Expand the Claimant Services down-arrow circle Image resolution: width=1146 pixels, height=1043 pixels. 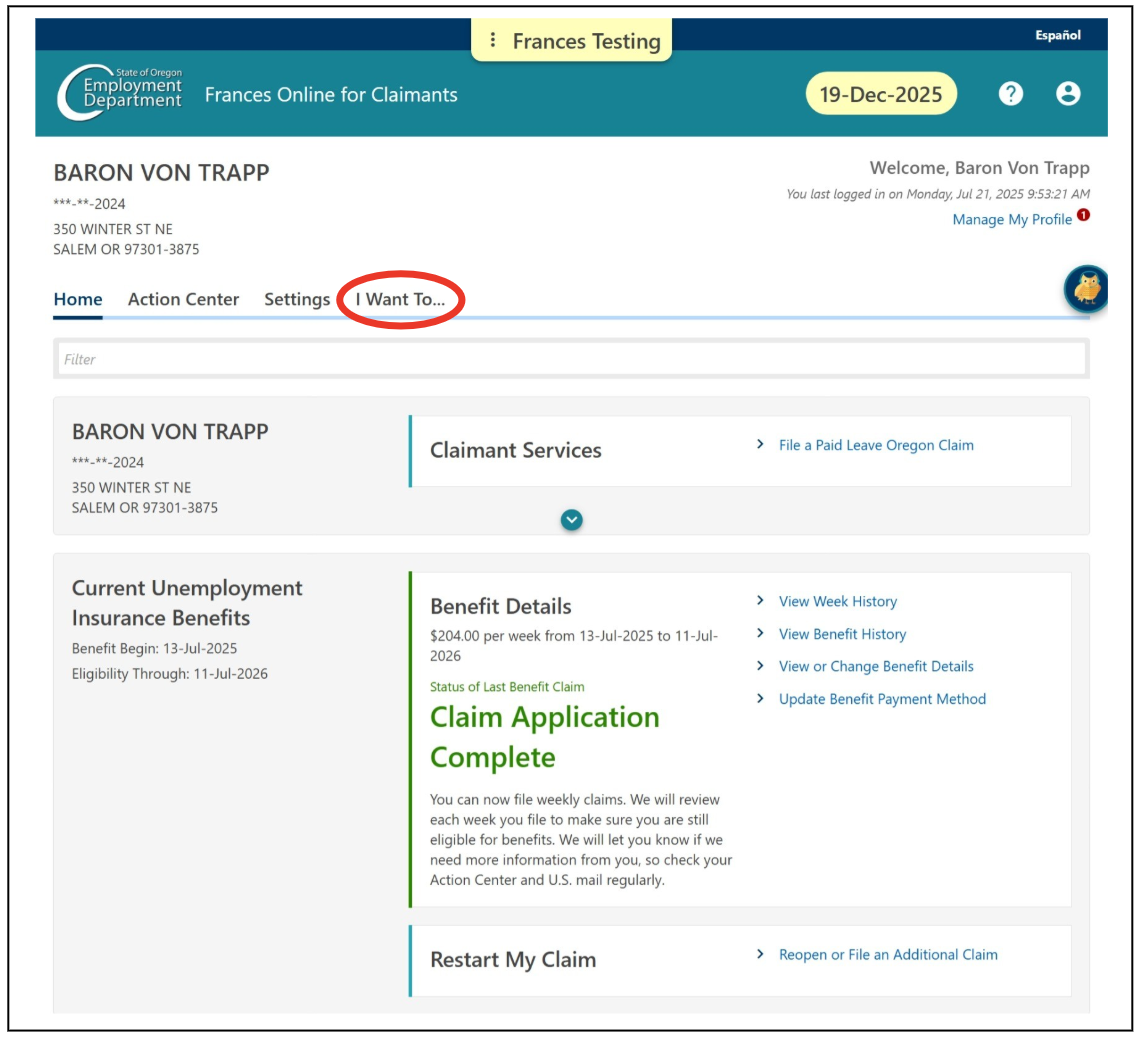coord(572,520)
